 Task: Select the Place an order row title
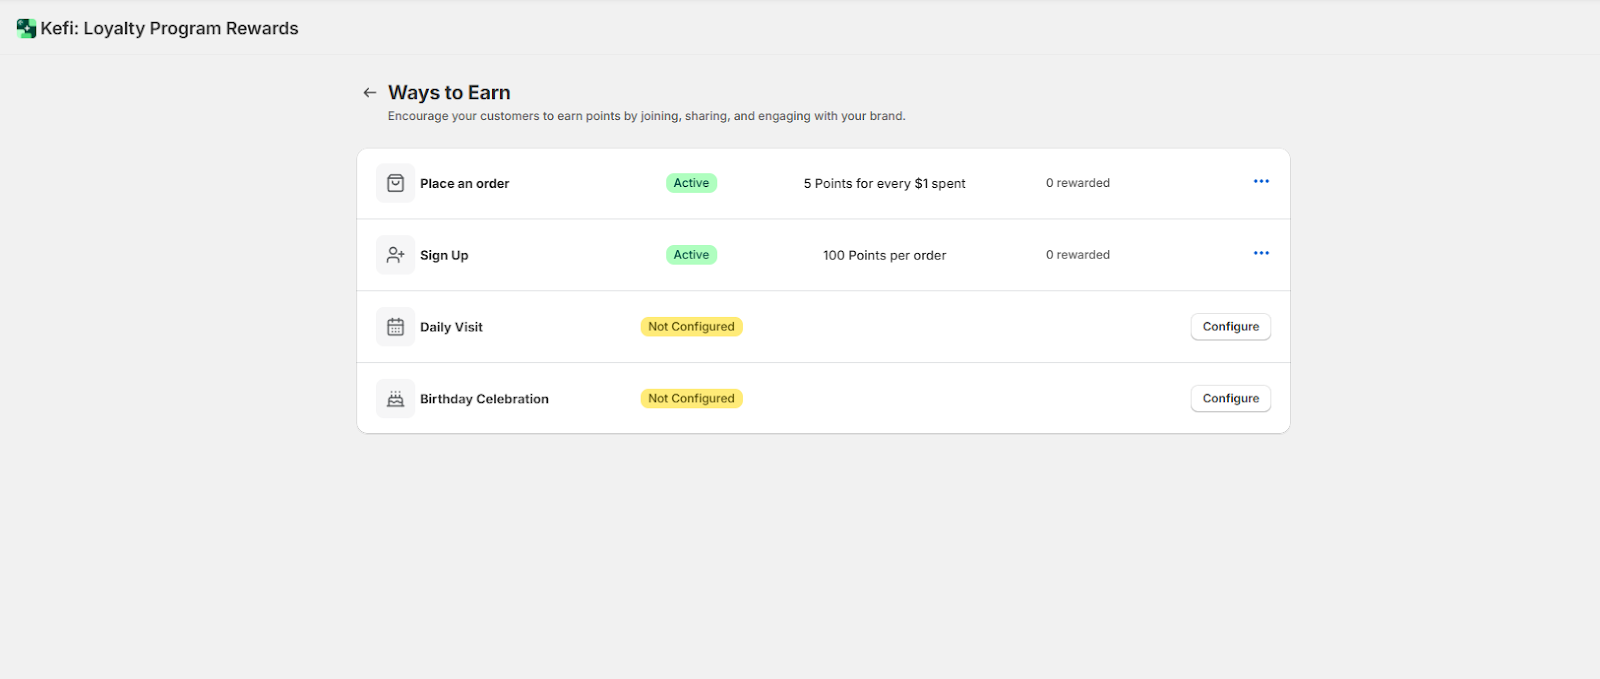click(x=464, y=184)
